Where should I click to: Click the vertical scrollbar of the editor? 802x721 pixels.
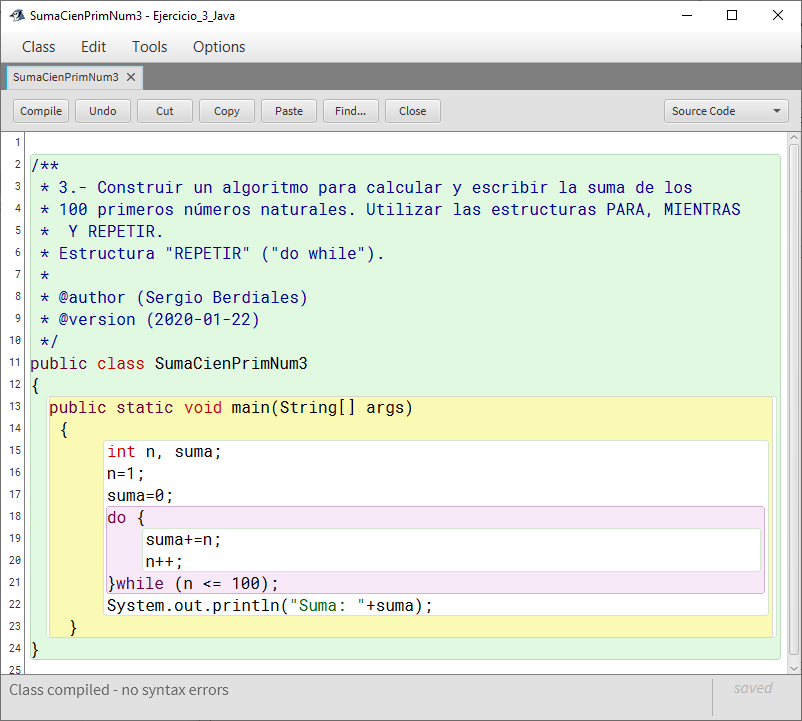coord(794,400)
